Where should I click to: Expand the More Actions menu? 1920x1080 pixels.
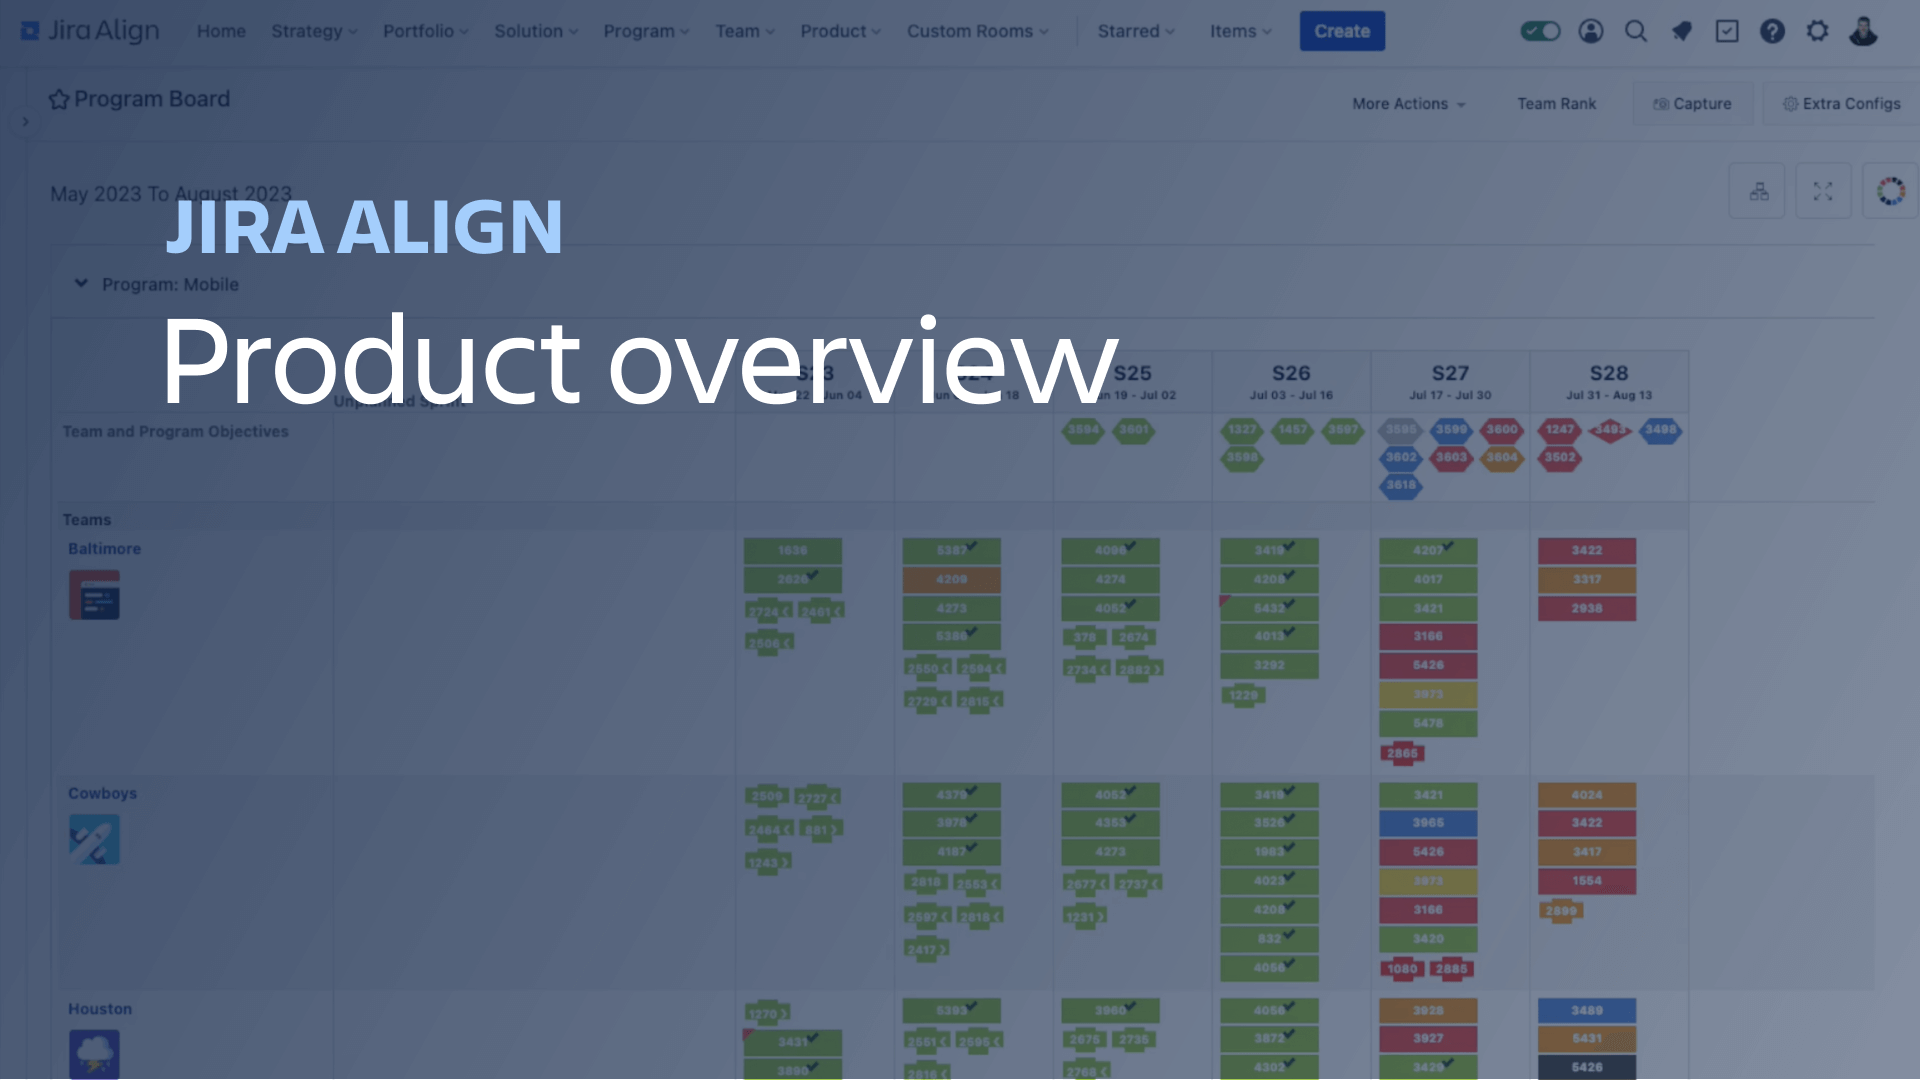[1407, 103]
